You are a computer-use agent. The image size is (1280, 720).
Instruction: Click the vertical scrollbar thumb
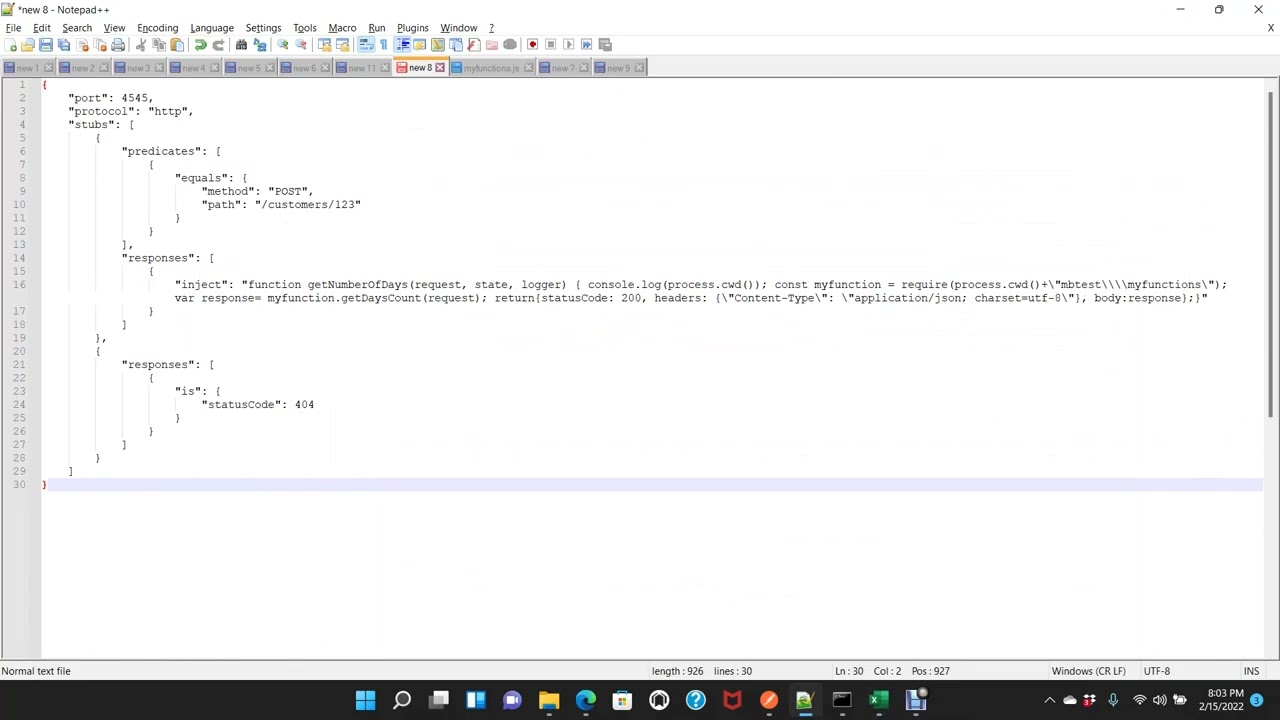click(1271, 255)
